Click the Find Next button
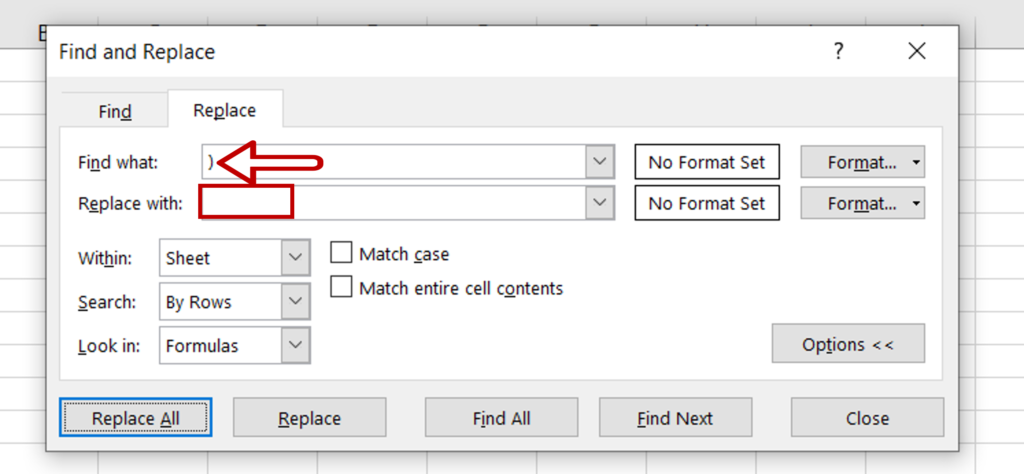1024x474 pixels. tap(675, 418)
